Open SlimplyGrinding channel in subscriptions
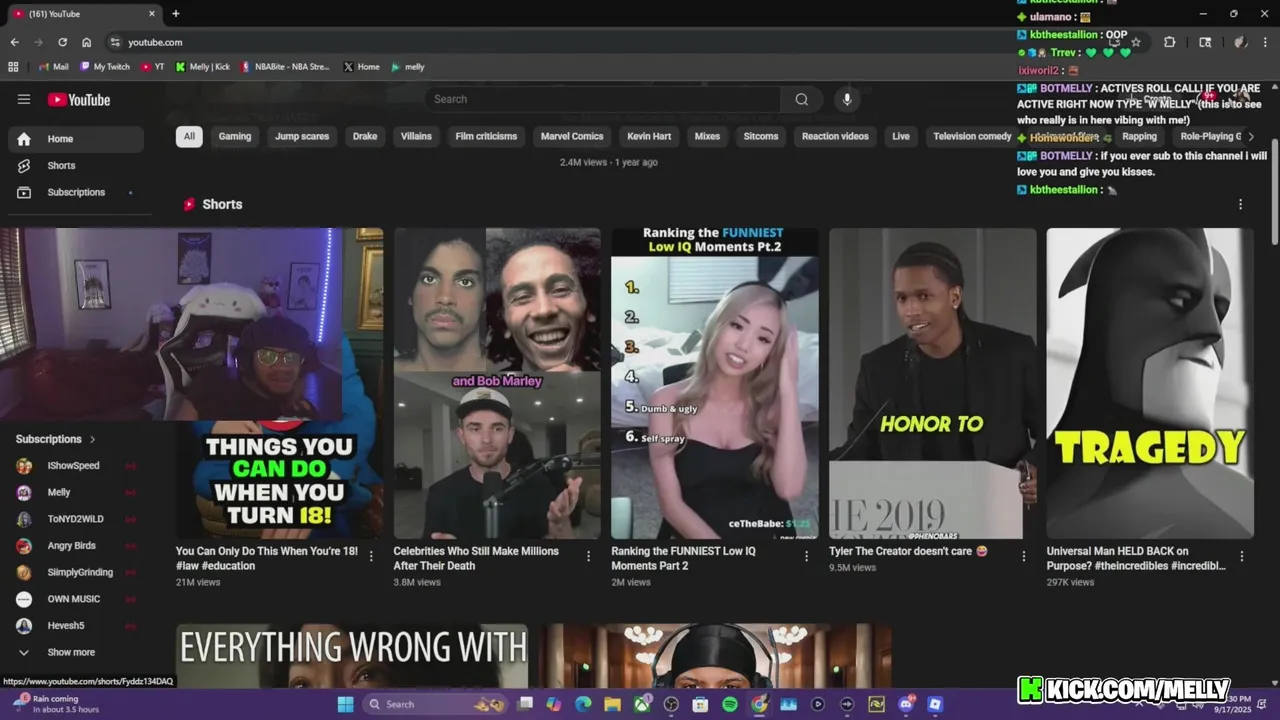The width and height of the screenshot is (1280, 720). [x=76, y=572]
